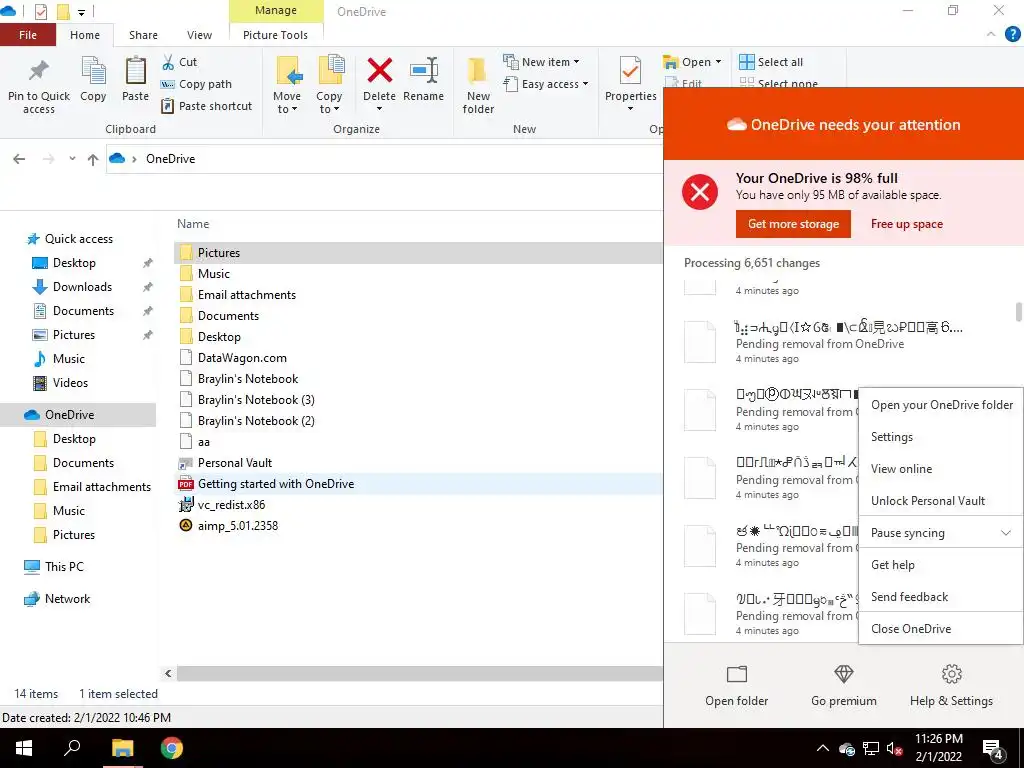This screenshot has height=768, width=1024.
Task: Cut the selected item with scissors
Action: click(x=179, y=62)
